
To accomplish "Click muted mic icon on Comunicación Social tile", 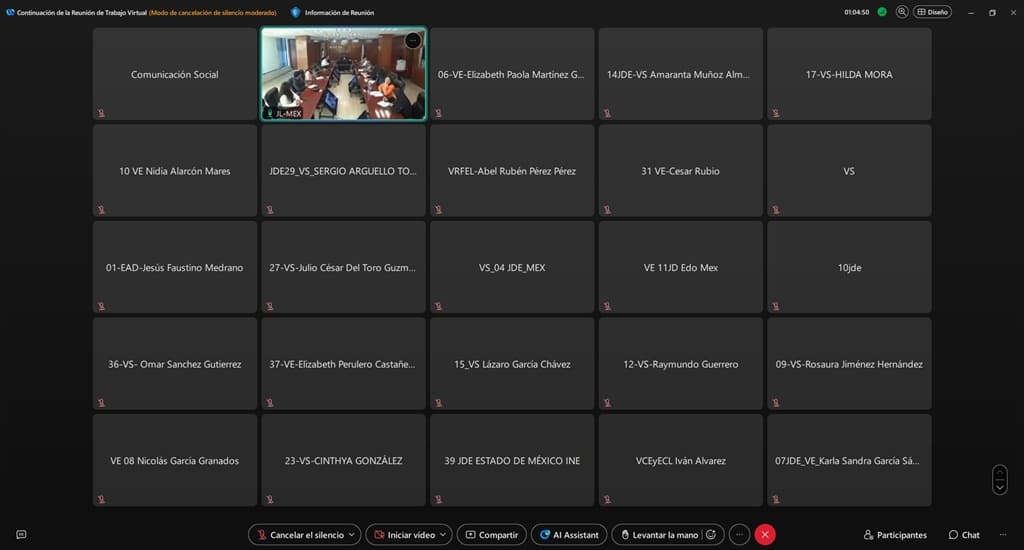I will 101,113.
